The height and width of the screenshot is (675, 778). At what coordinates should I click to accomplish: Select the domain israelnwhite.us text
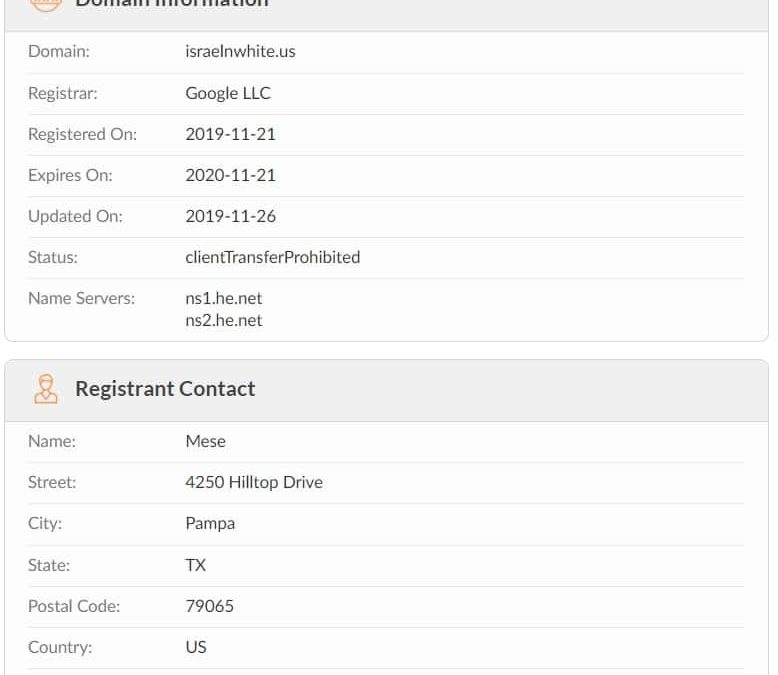[x=240, y=51]
